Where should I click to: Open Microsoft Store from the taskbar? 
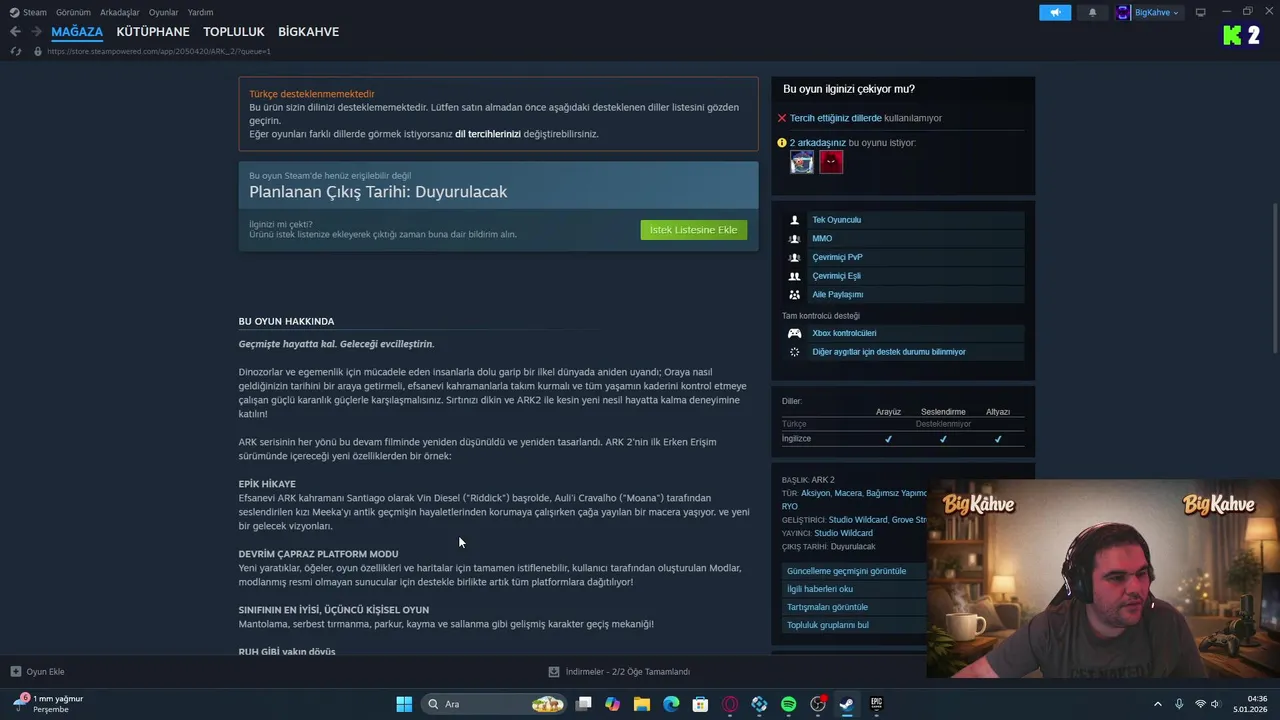pyautogui.click(x=701, y=704)
